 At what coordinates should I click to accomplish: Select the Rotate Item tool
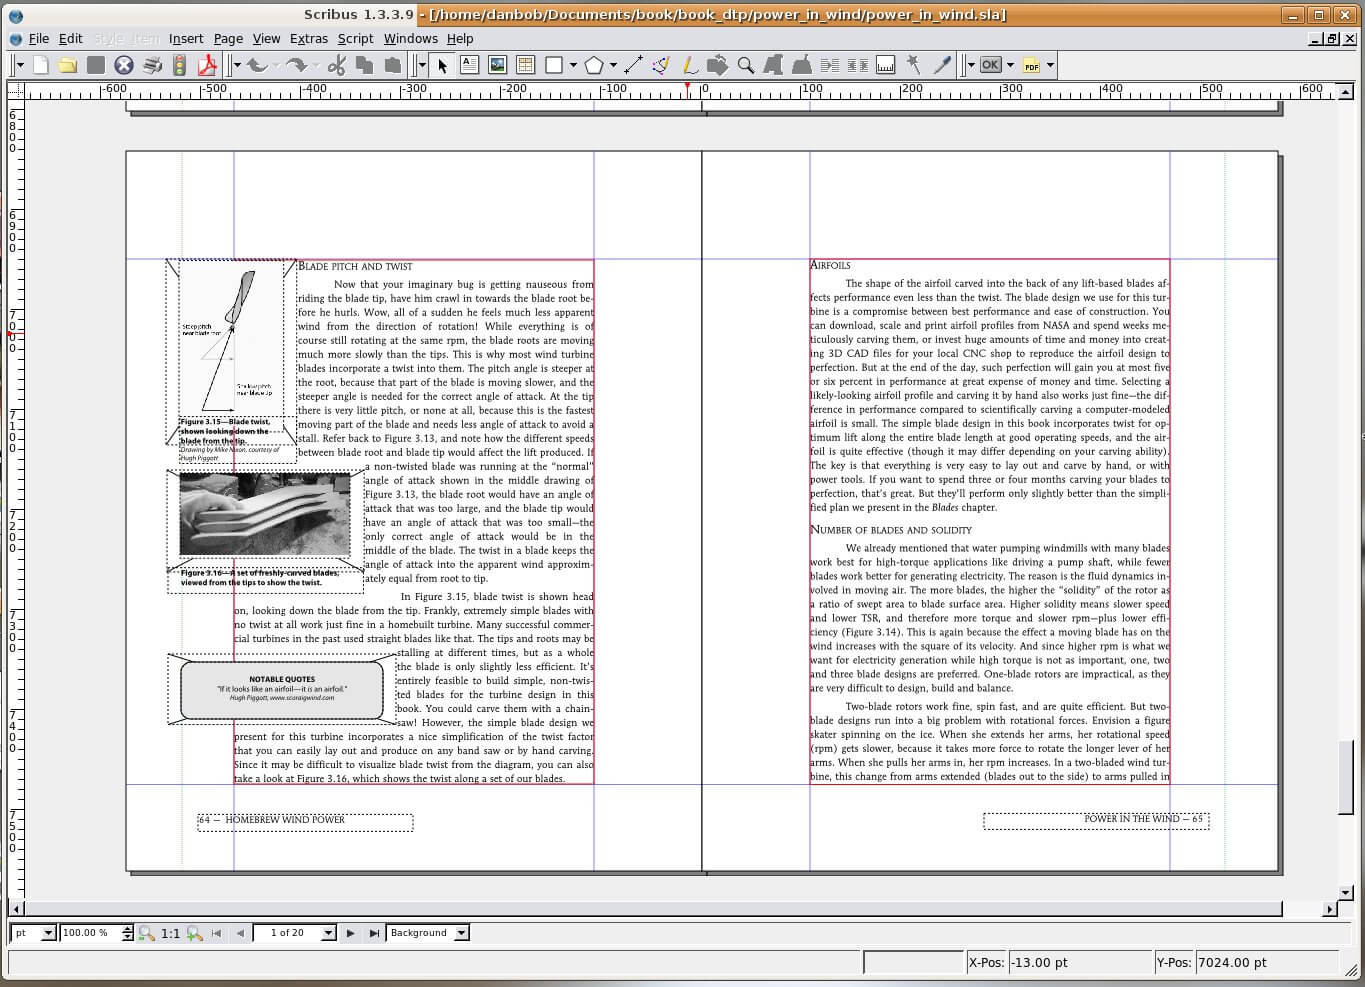click(717, 65)
